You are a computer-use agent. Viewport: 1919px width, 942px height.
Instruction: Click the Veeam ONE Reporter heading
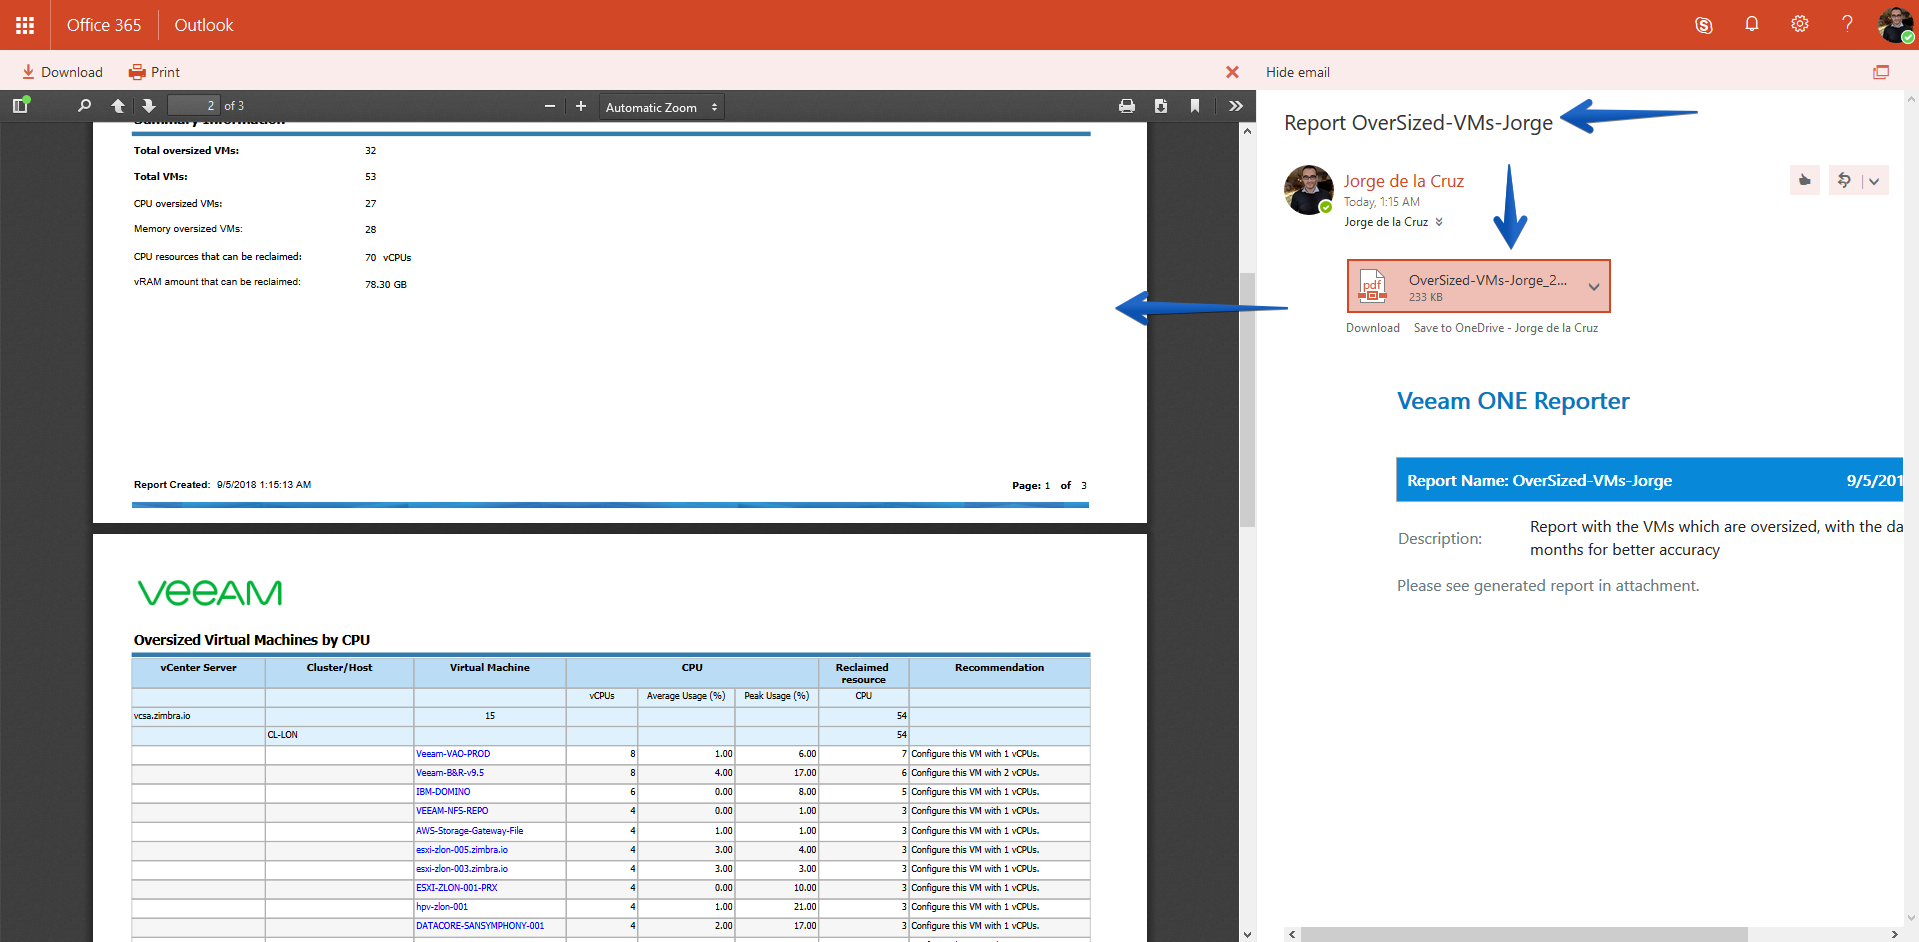pyautogui.click(x=1513, y=401)
